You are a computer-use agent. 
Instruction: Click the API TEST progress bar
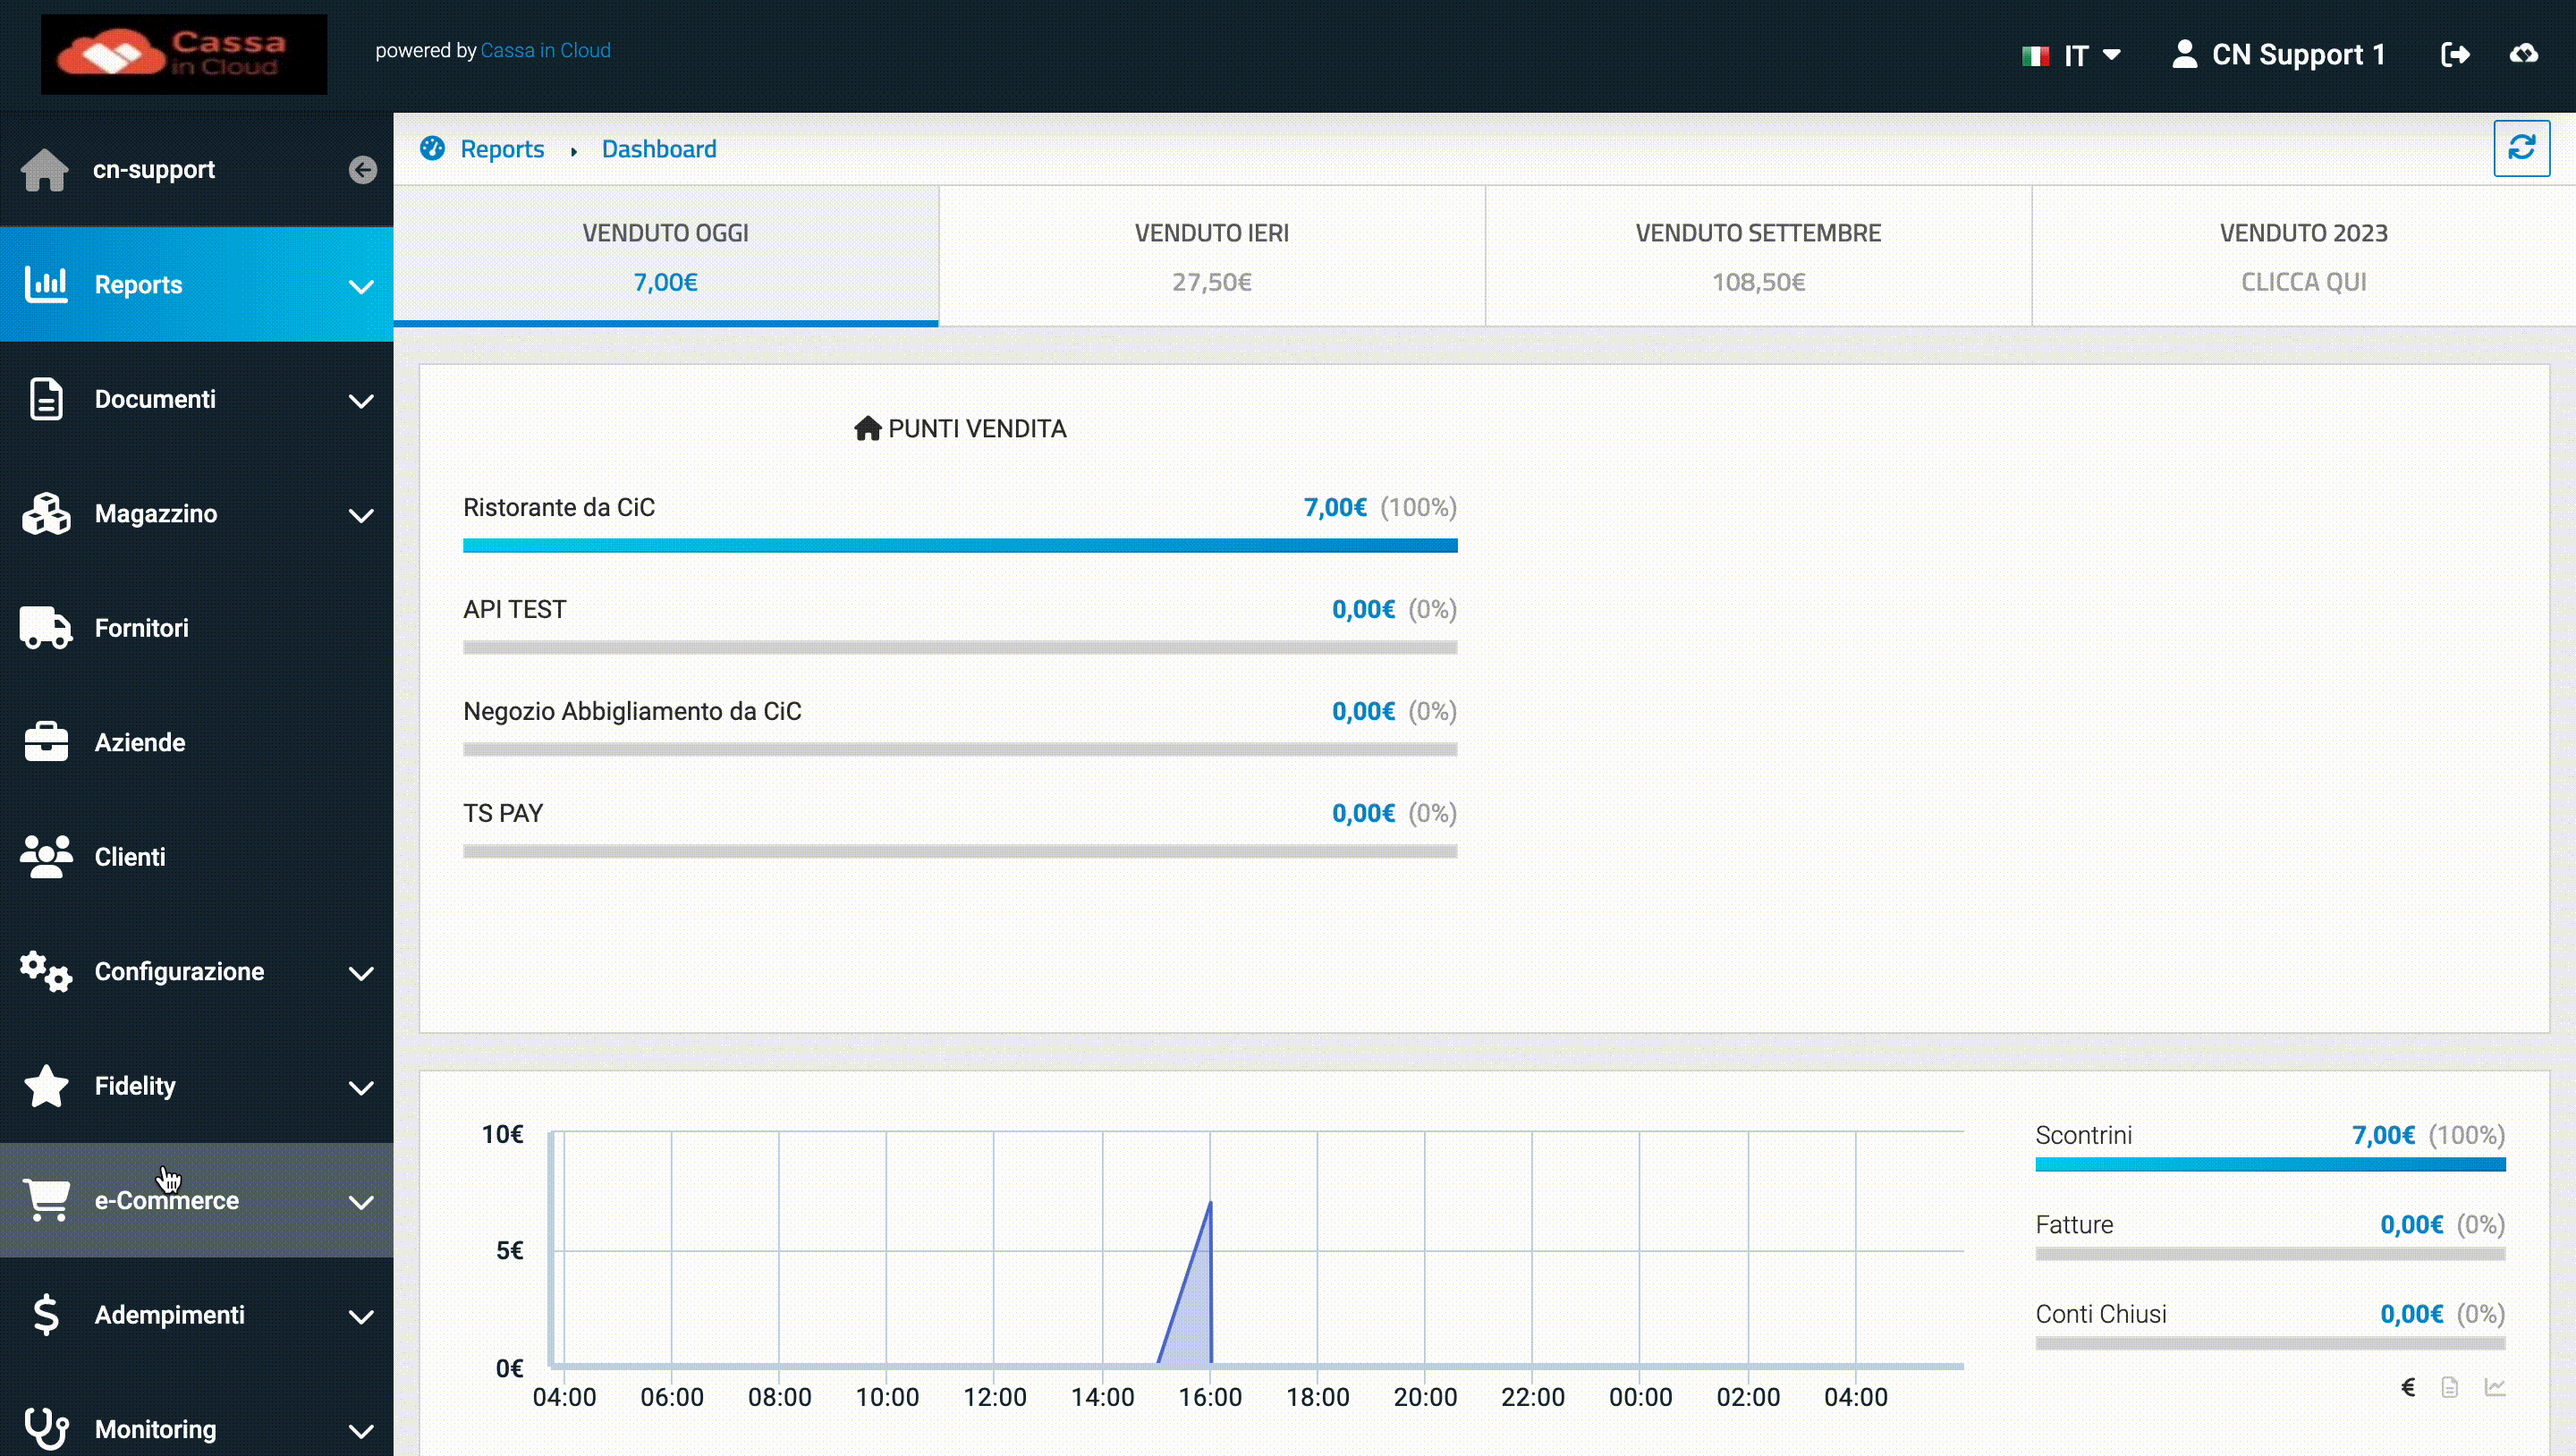(960, 647)
